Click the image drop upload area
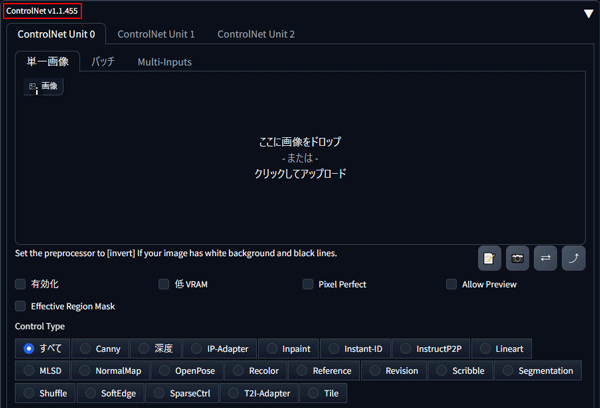This screenshot has width=600, height=408. [x=300, y=157]
